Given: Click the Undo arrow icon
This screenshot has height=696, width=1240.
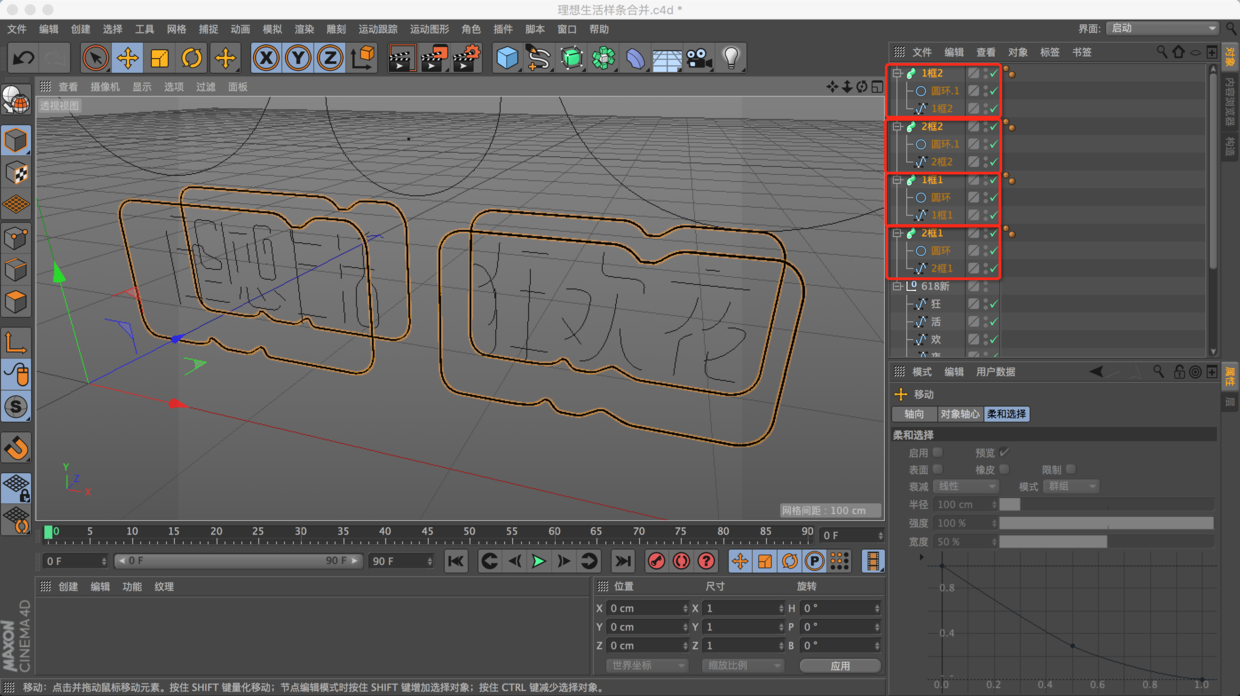Looking at the screenshot, I should (23, 58).
